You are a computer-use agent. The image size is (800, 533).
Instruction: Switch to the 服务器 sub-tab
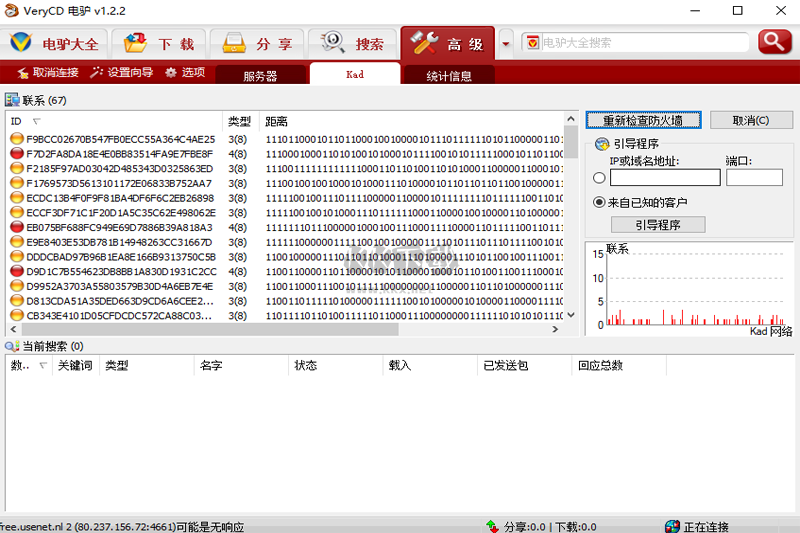[x=261, y=75]
